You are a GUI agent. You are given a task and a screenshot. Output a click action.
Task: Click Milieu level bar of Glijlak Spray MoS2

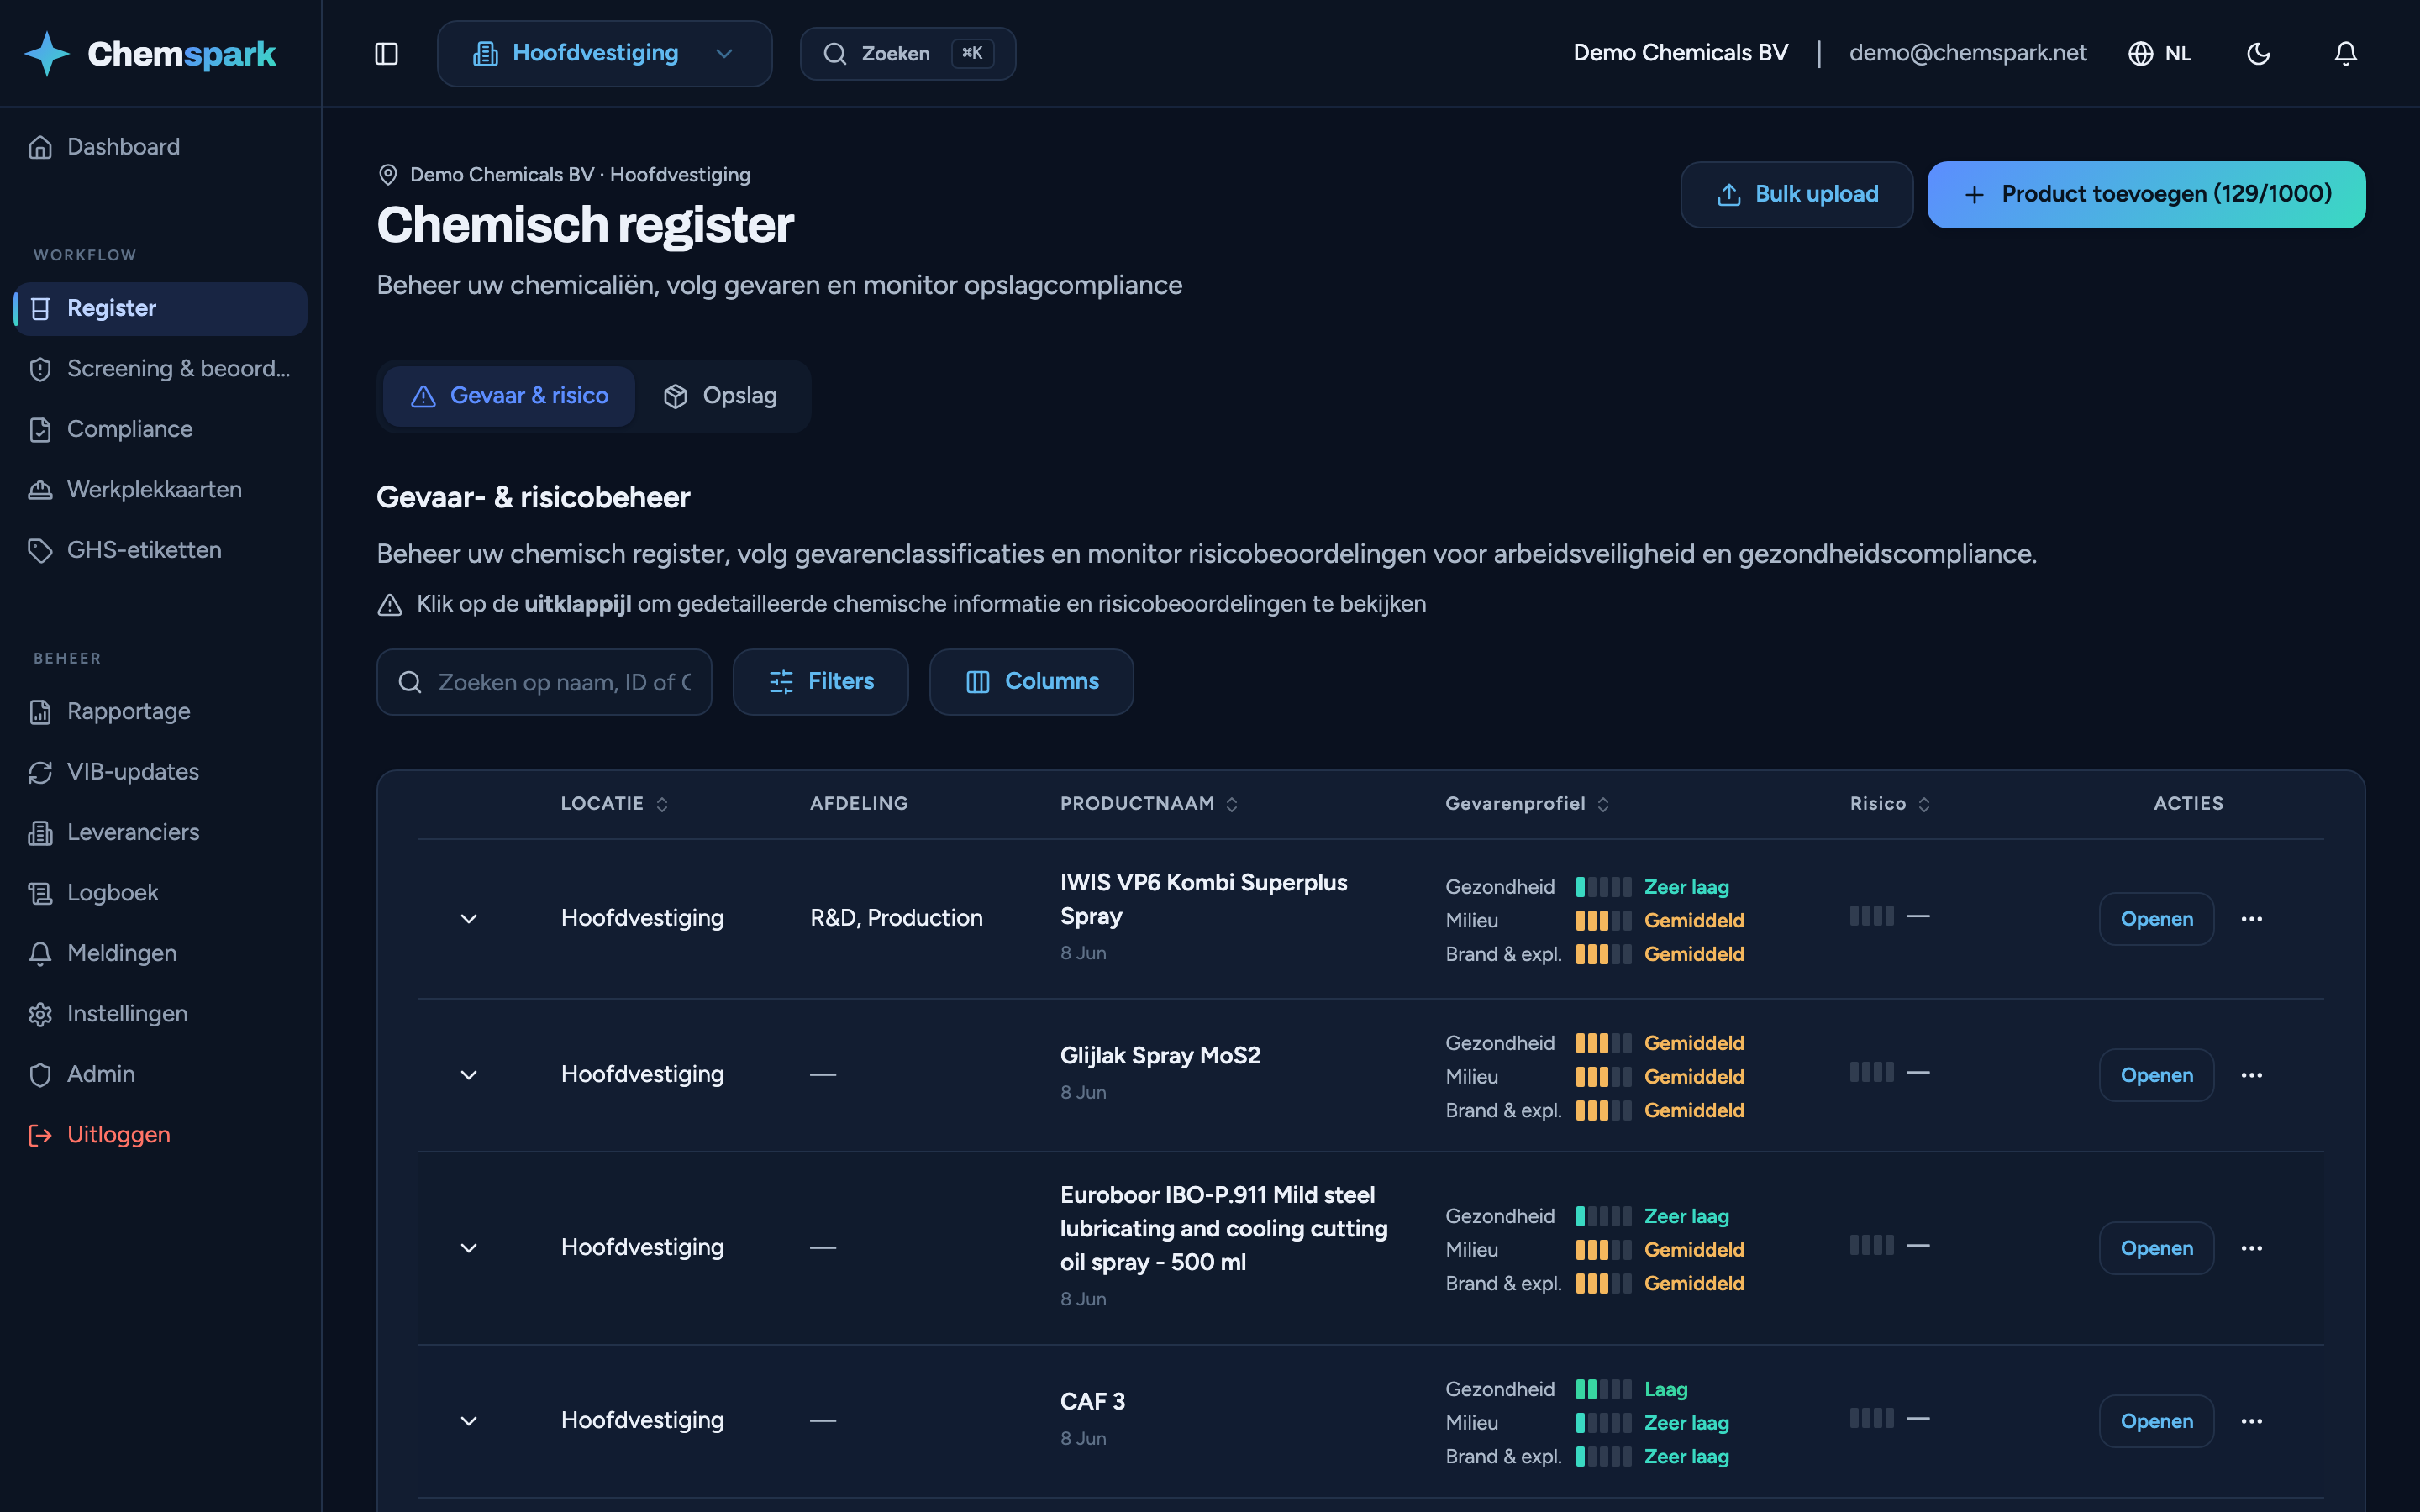pyautogui.click(x=1603, y=1077)
